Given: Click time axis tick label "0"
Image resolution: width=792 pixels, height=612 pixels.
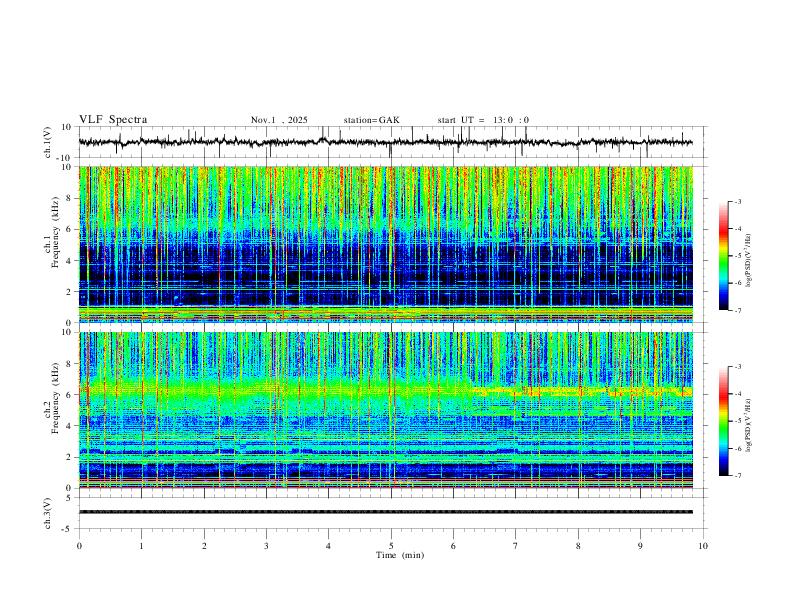Looking at the screenshot, I should pos(79,546).
